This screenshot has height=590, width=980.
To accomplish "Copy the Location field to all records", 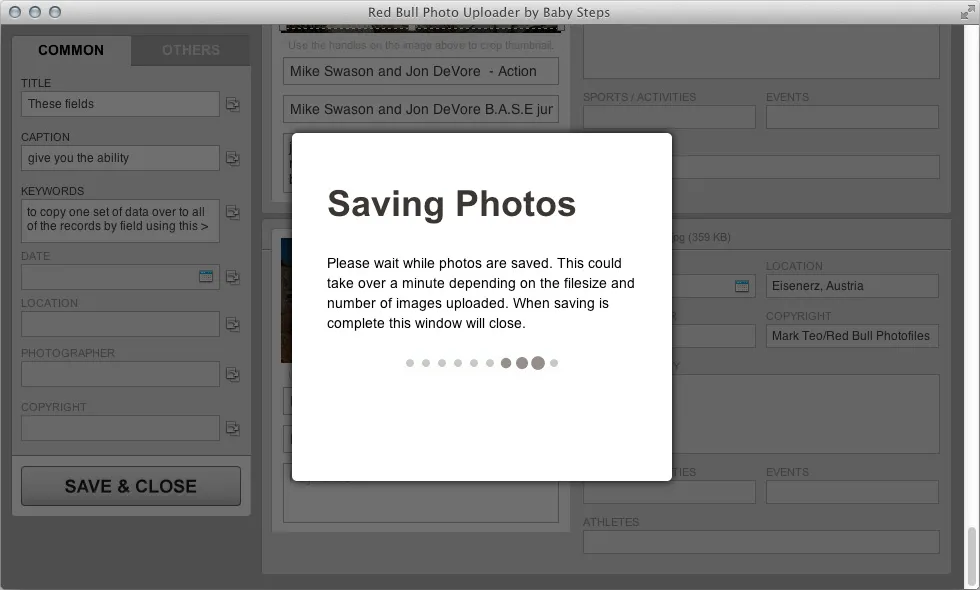I will click(x=232, y=324).
